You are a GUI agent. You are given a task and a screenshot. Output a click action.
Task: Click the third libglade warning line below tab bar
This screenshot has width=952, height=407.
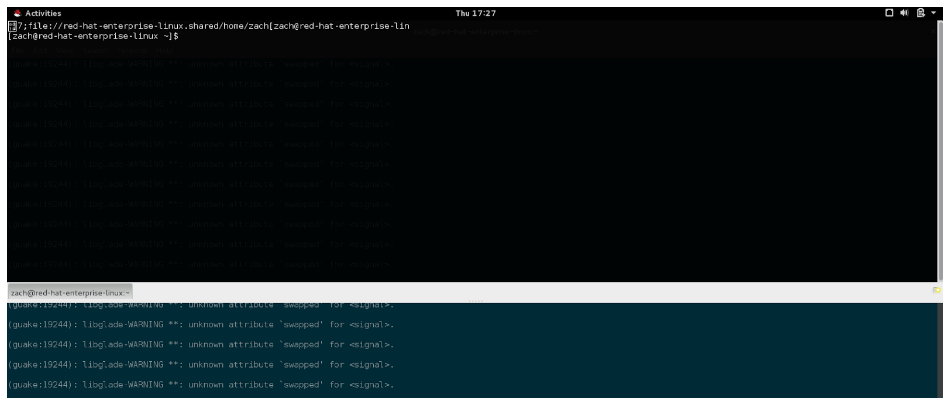coord(200,343)
